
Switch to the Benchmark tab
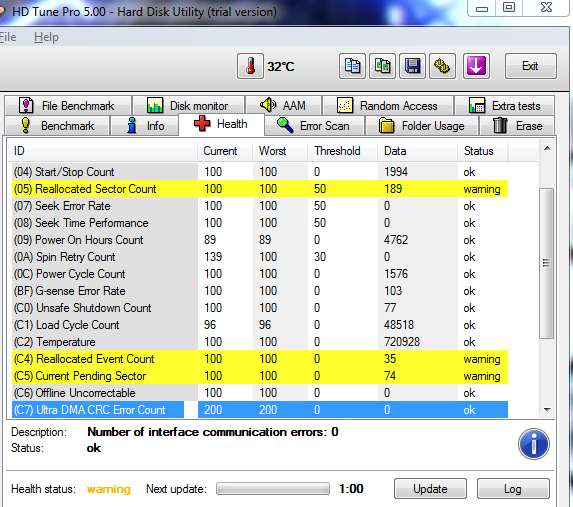click(57, 126)
